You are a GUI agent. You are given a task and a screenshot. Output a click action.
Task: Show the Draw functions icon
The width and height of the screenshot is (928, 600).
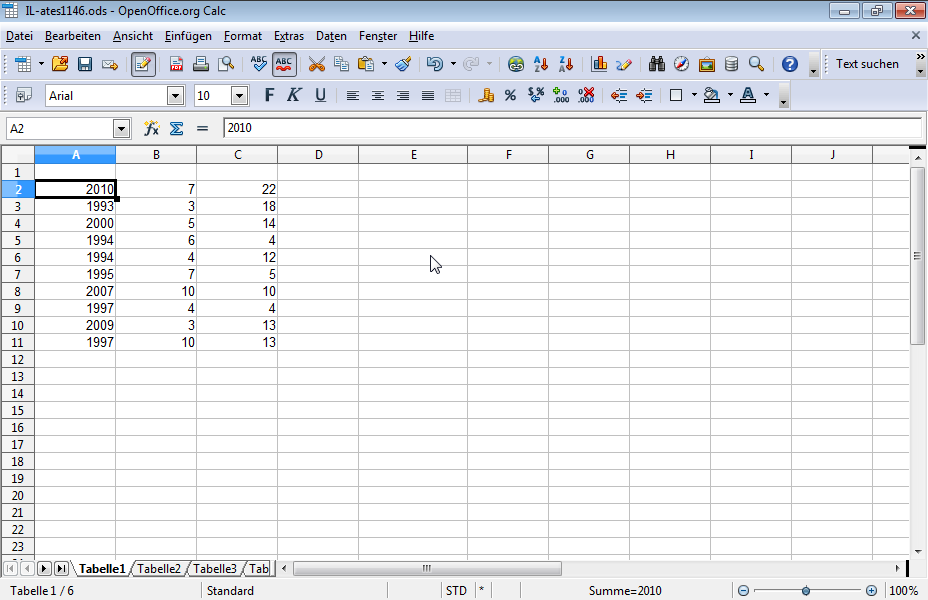(x=624, y=64)
